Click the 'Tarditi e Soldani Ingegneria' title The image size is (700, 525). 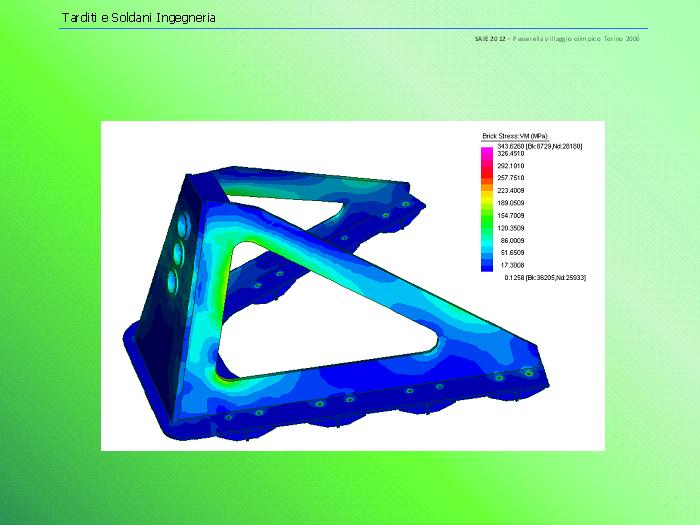point(138,18)
